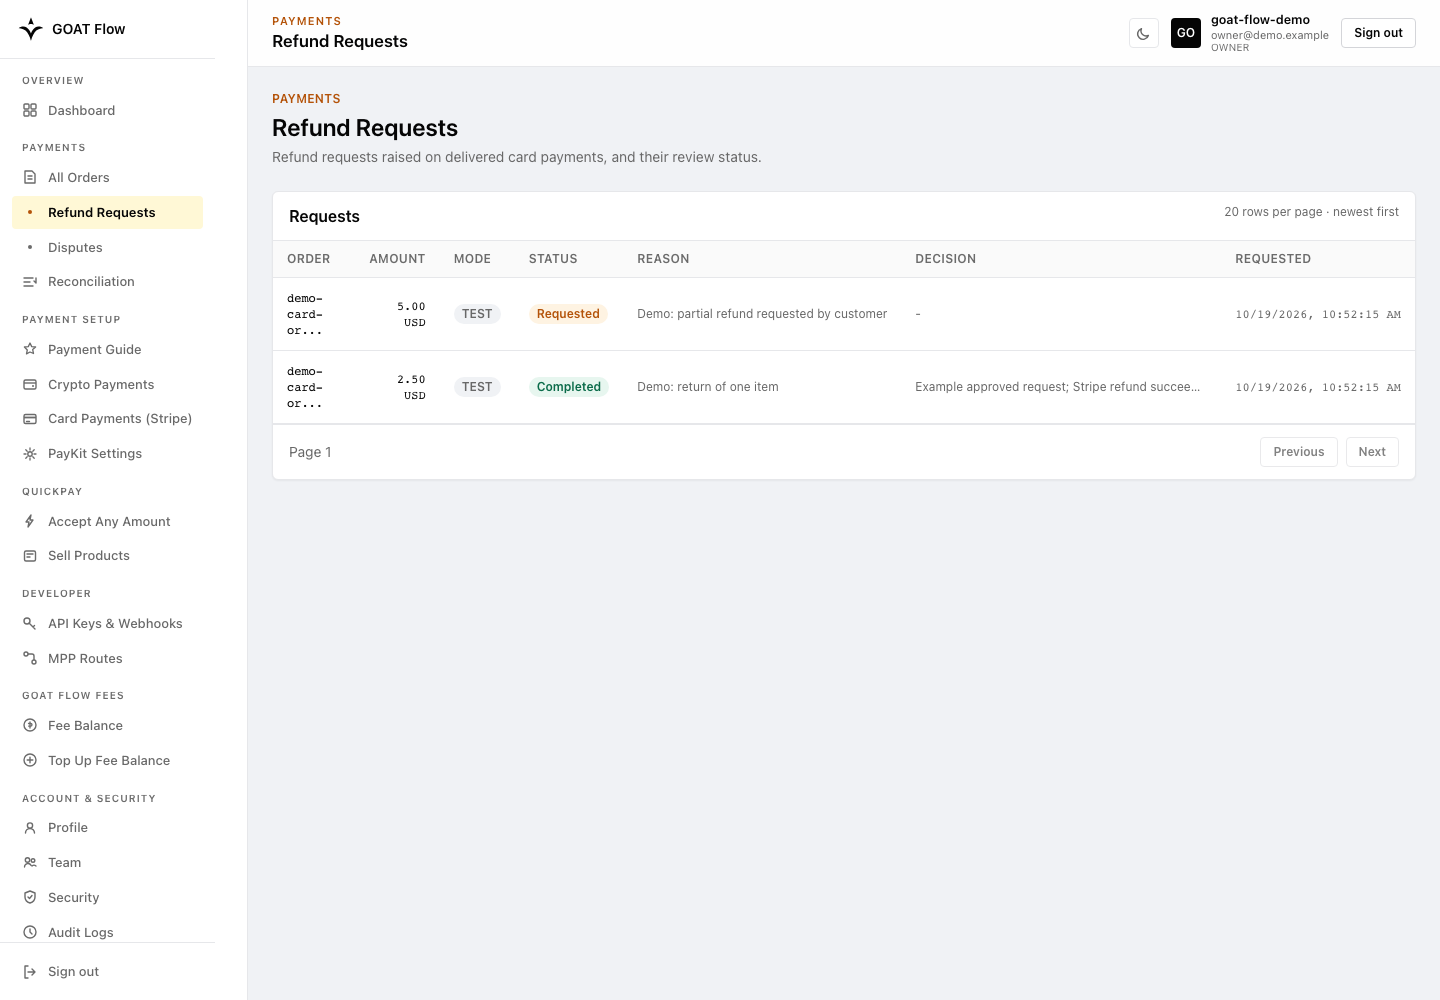Click the Sign out button in the header

(x=1378, y=33)
